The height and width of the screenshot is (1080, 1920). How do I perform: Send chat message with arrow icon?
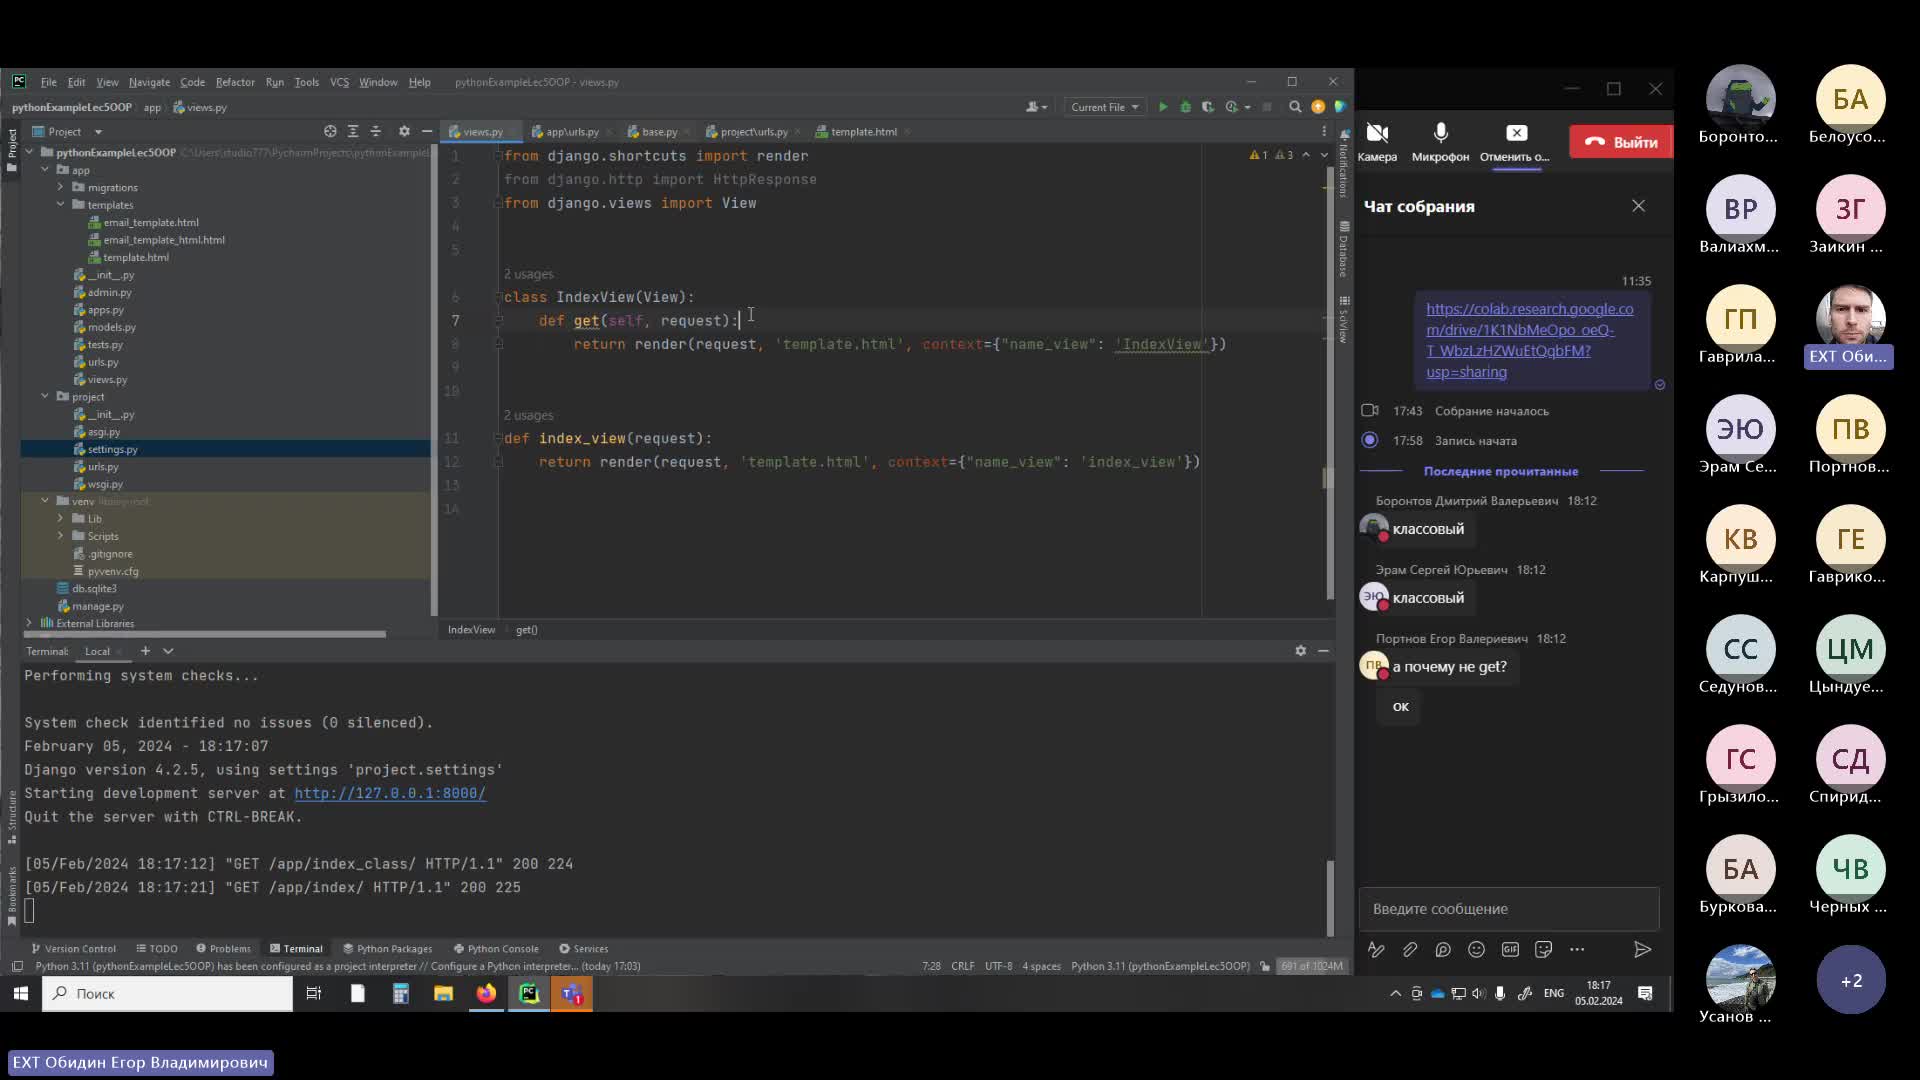click(x=1642, y=949)
